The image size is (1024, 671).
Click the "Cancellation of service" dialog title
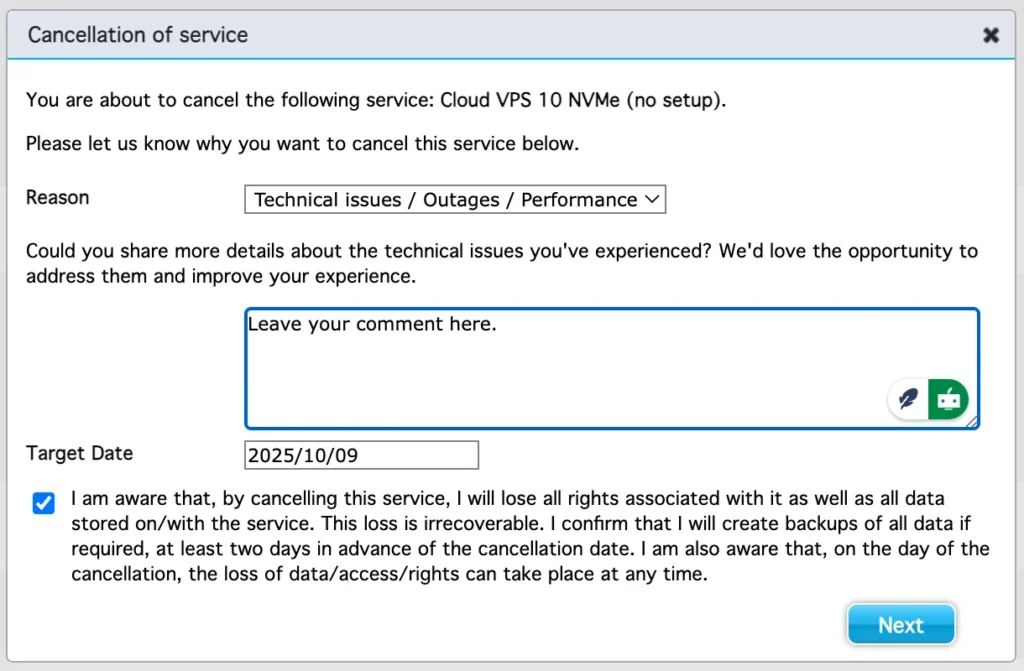tap(138, 35)
